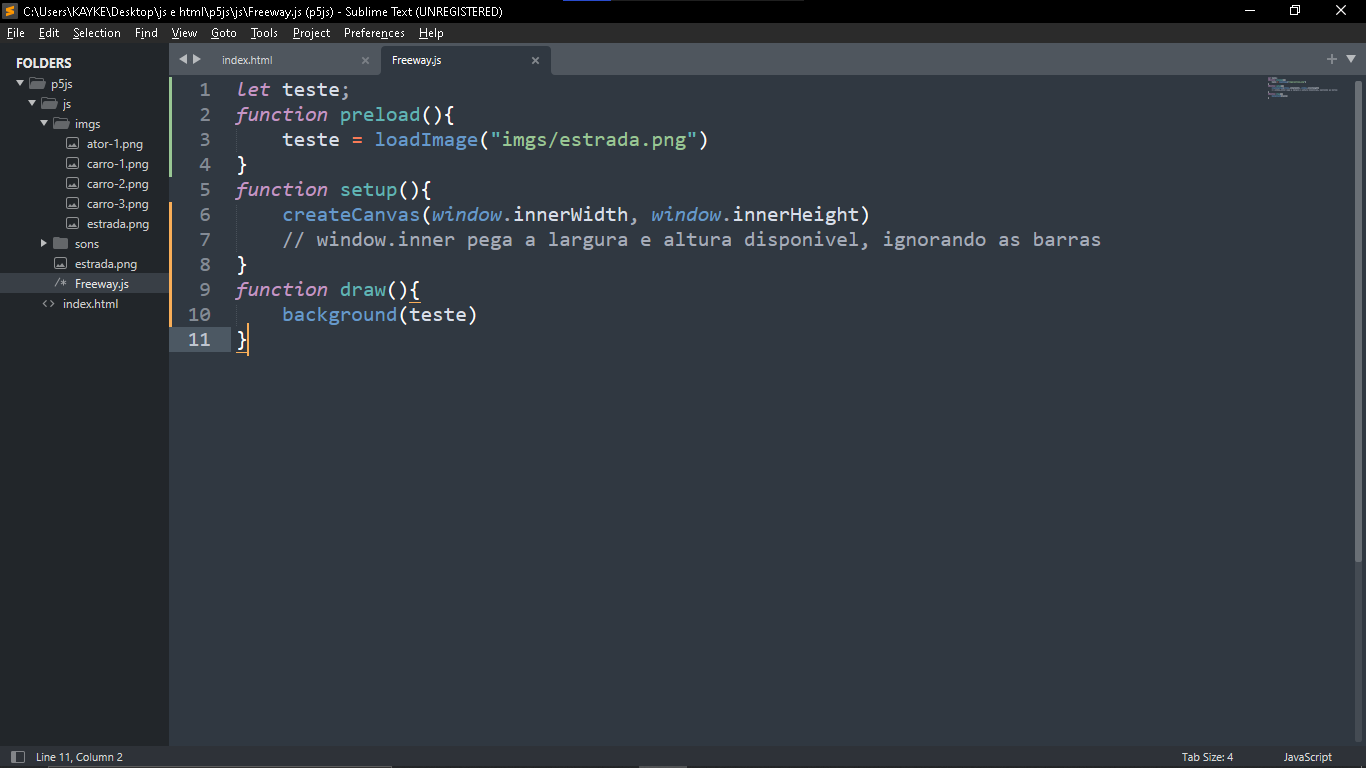1366x768 pixels.
Task: Close the index.html tab
Action: coord(365,61)
